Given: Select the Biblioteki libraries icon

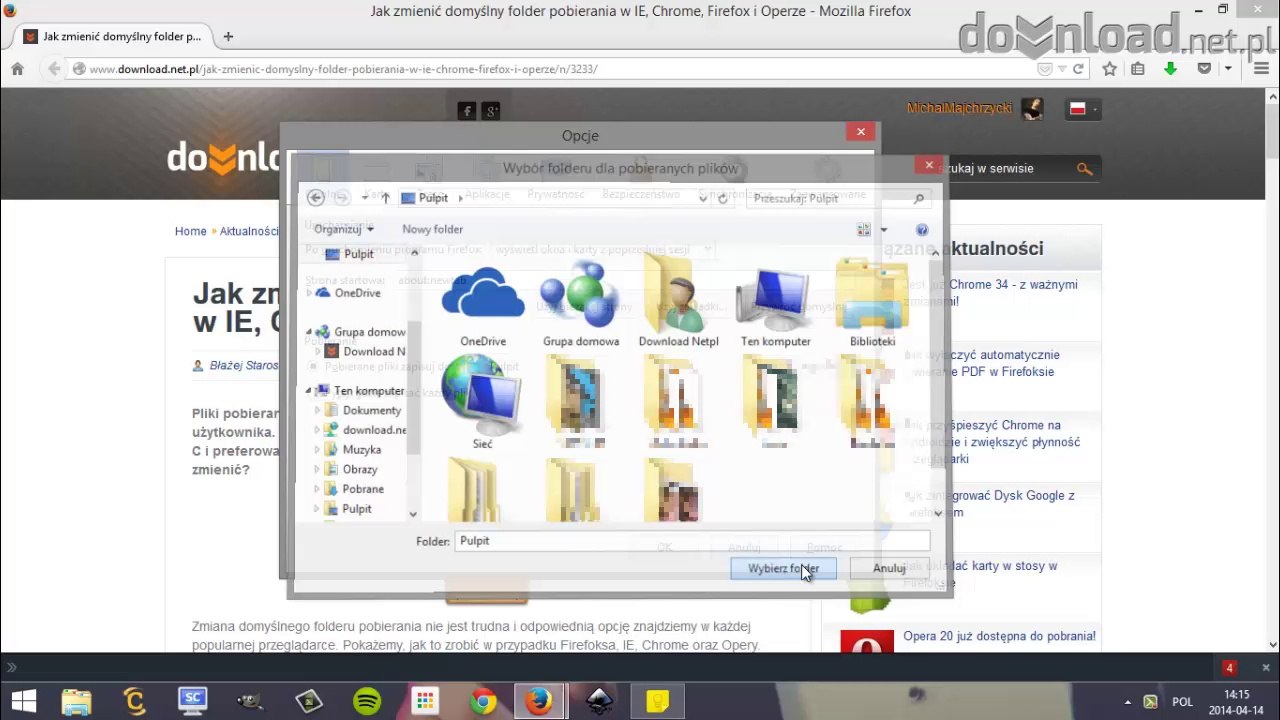Looking at the screenshot, I should (x=872, y=294).
